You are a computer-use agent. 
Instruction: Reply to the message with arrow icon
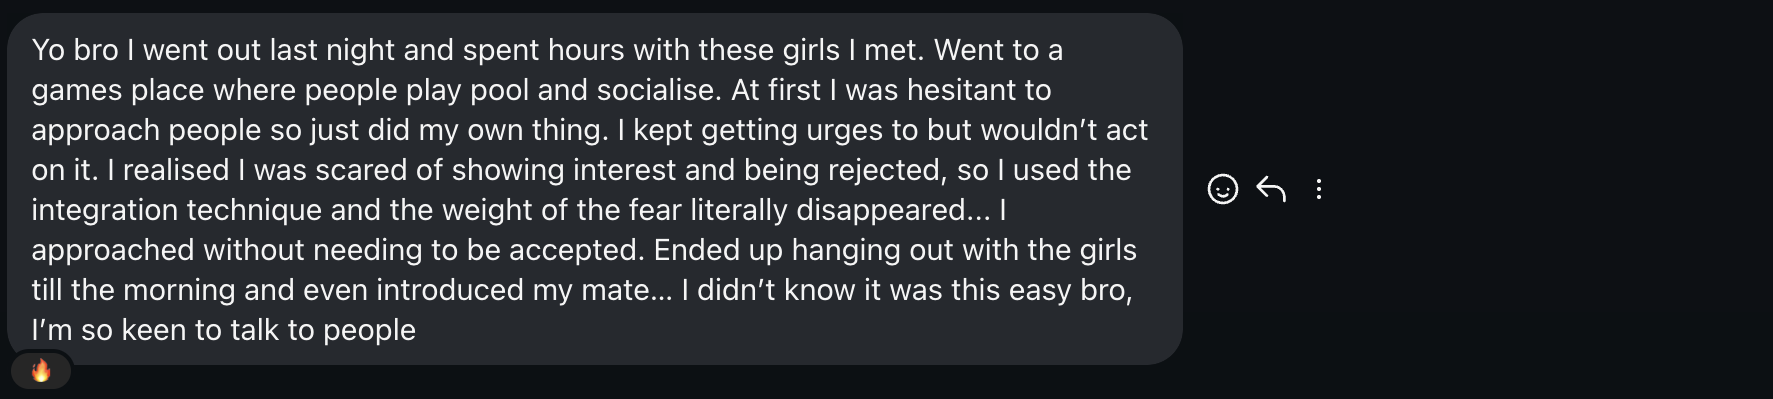point(1271,189)
